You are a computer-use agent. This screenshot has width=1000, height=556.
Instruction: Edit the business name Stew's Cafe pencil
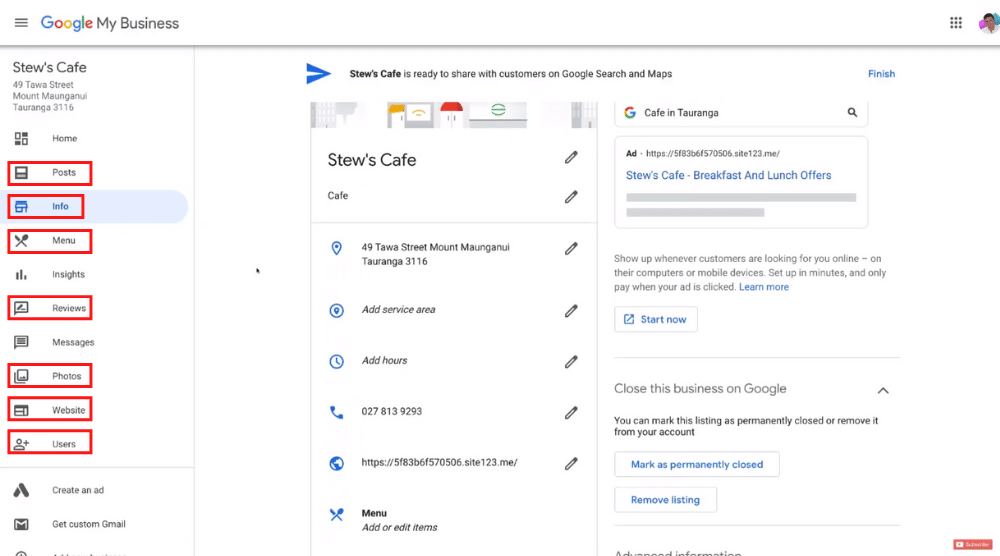tap(571, 157)
